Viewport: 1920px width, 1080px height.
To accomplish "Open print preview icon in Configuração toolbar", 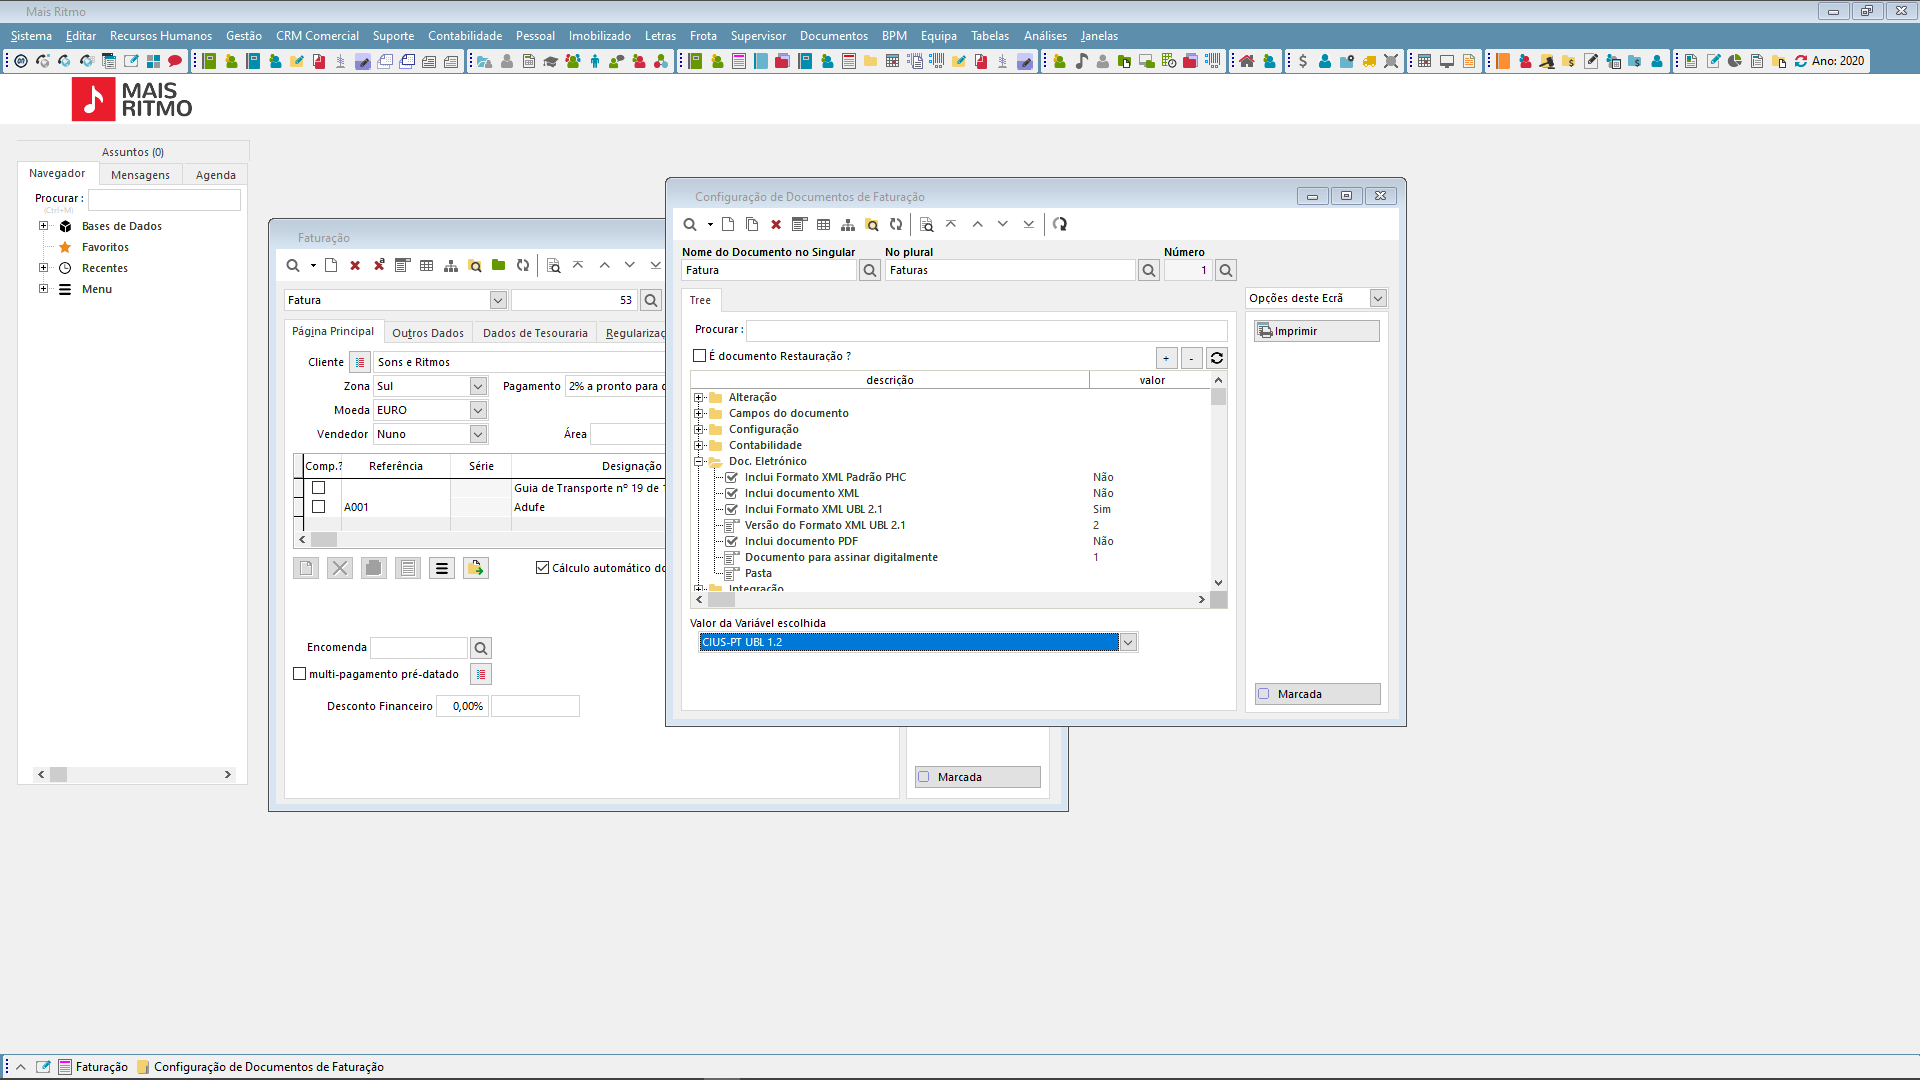I will pos(927,224).
